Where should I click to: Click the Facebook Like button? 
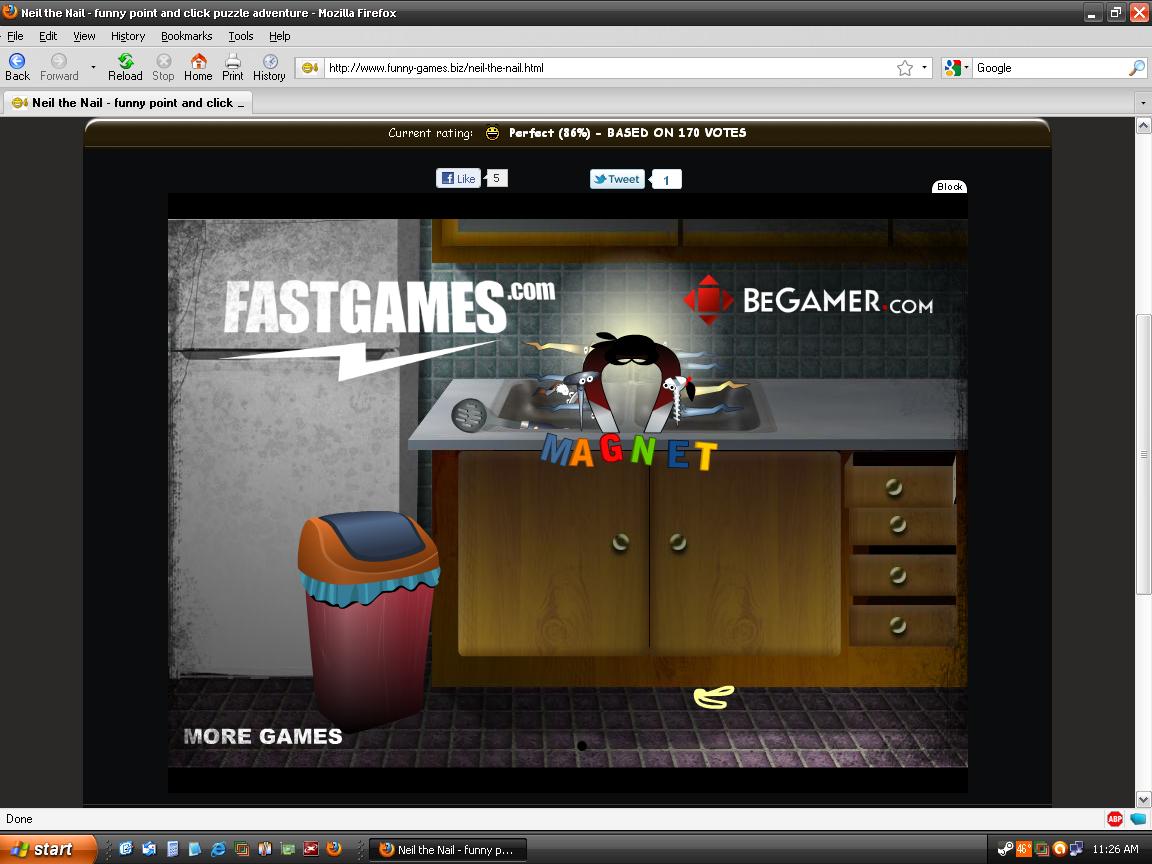click(458, 178)
